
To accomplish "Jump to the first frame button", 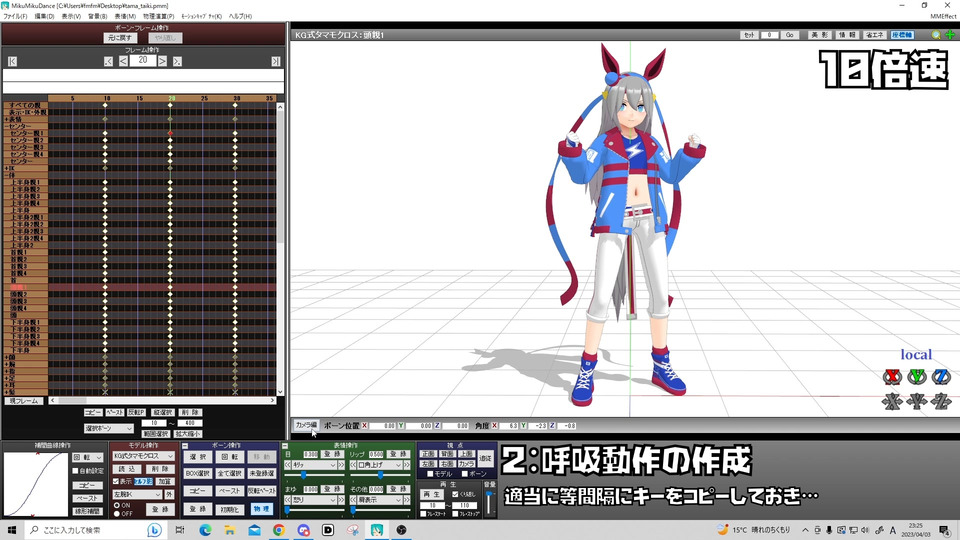I will click(x=12, y=61).
